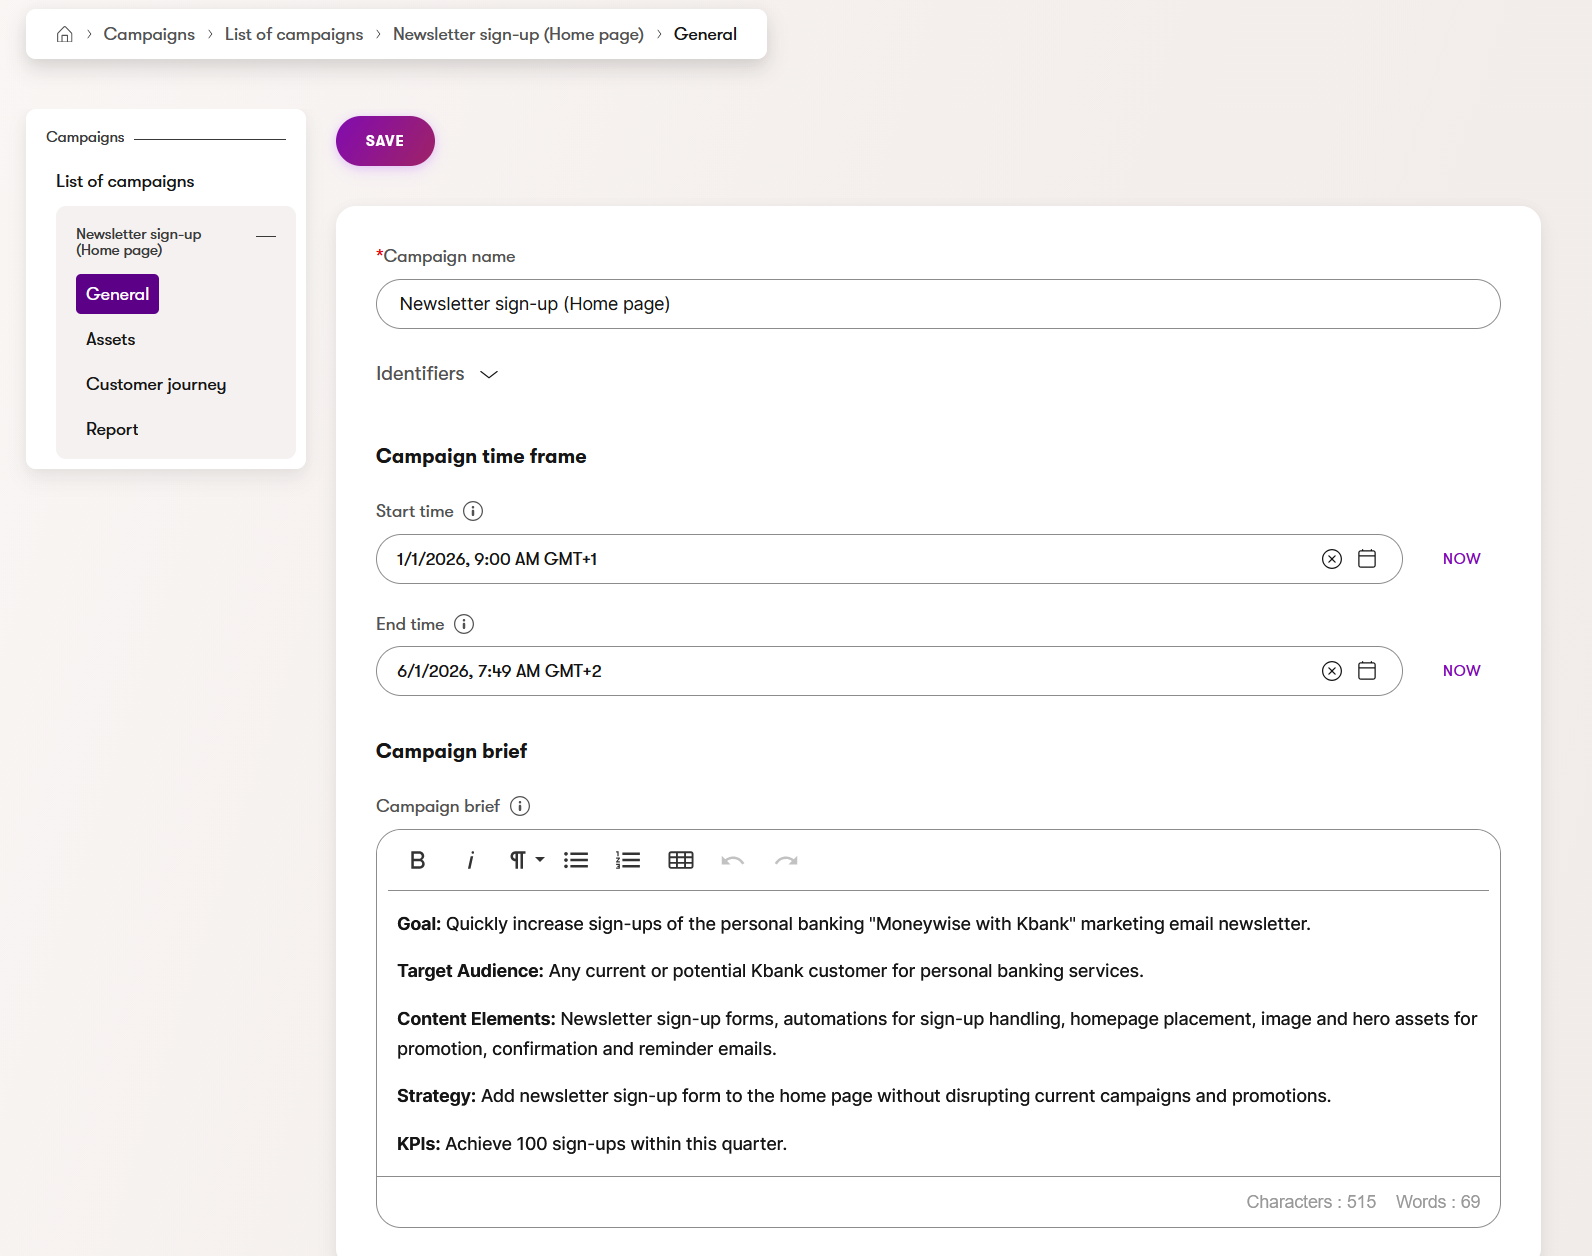1592x1256 pixels.
Task: Open the paragraph format dropdown
Action: click(527, 860)
